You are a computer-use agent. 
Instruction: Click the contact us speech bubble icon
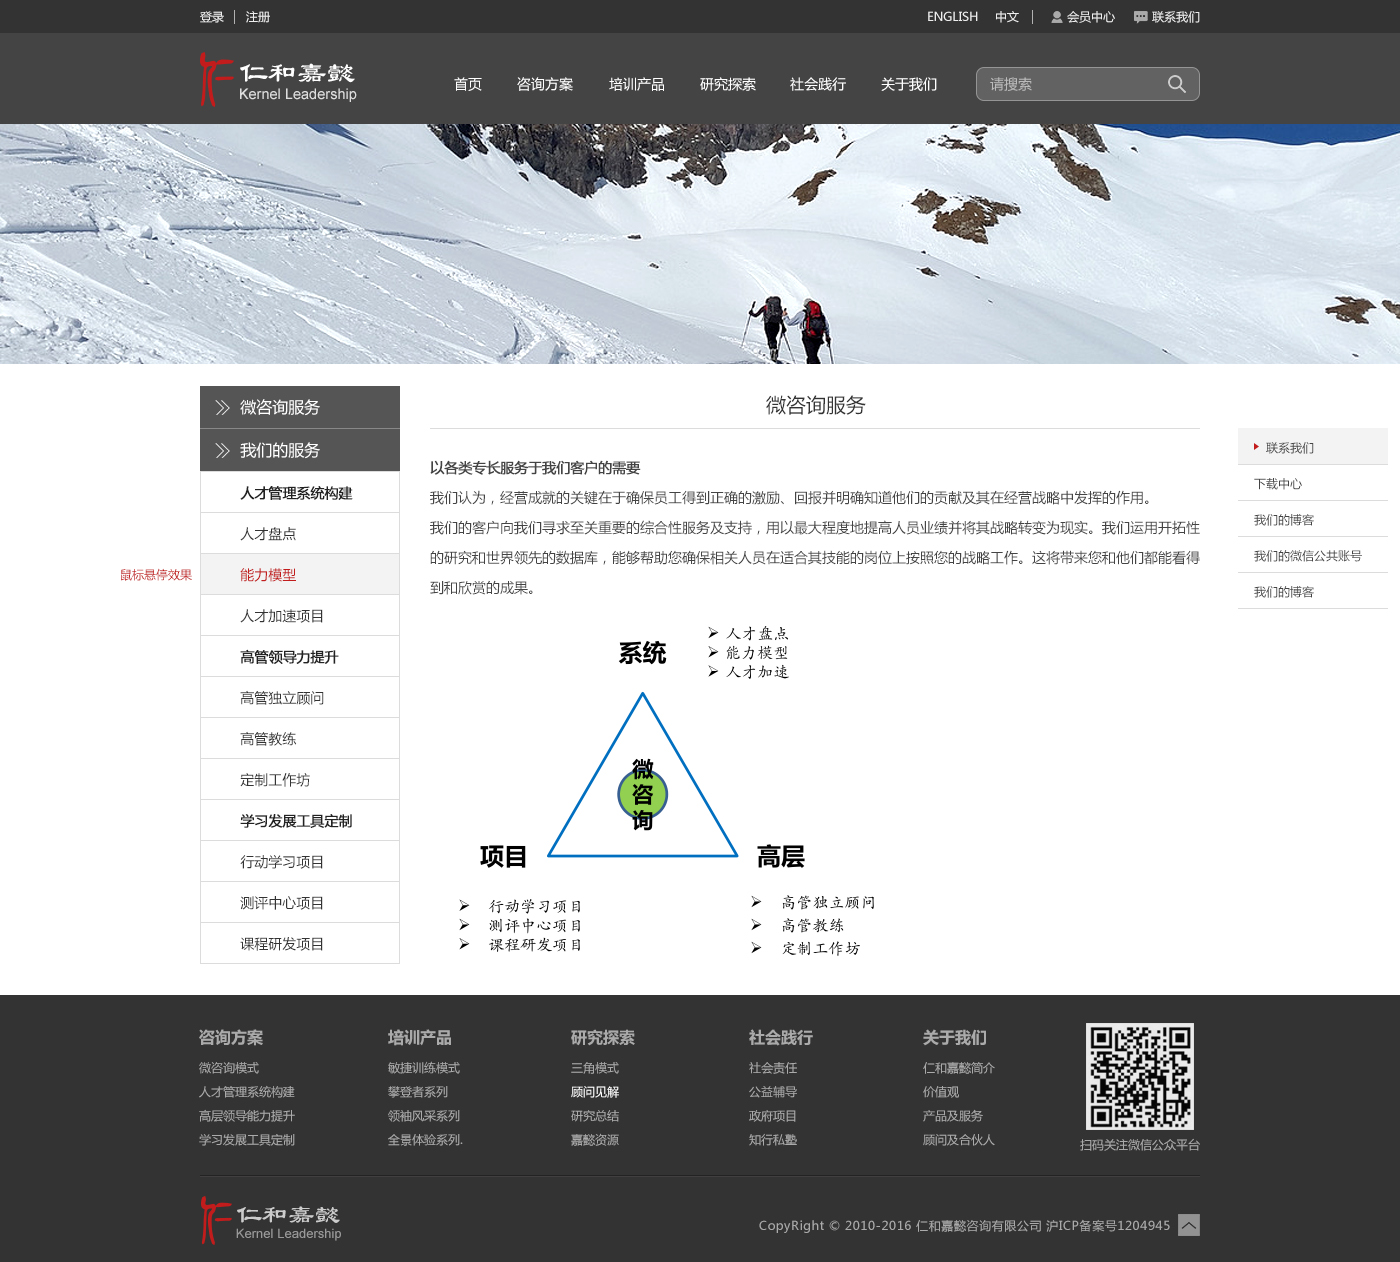pyautogui.click(x=1140, y=17)
